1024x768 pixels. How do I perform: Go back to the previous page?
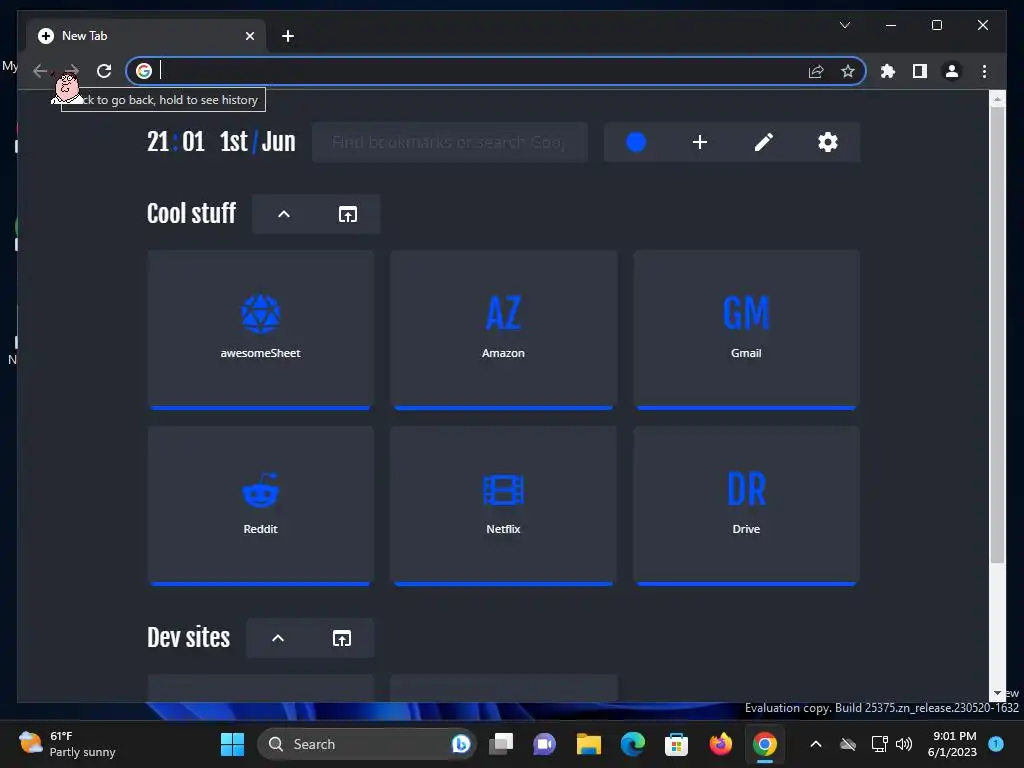[40, 71]
